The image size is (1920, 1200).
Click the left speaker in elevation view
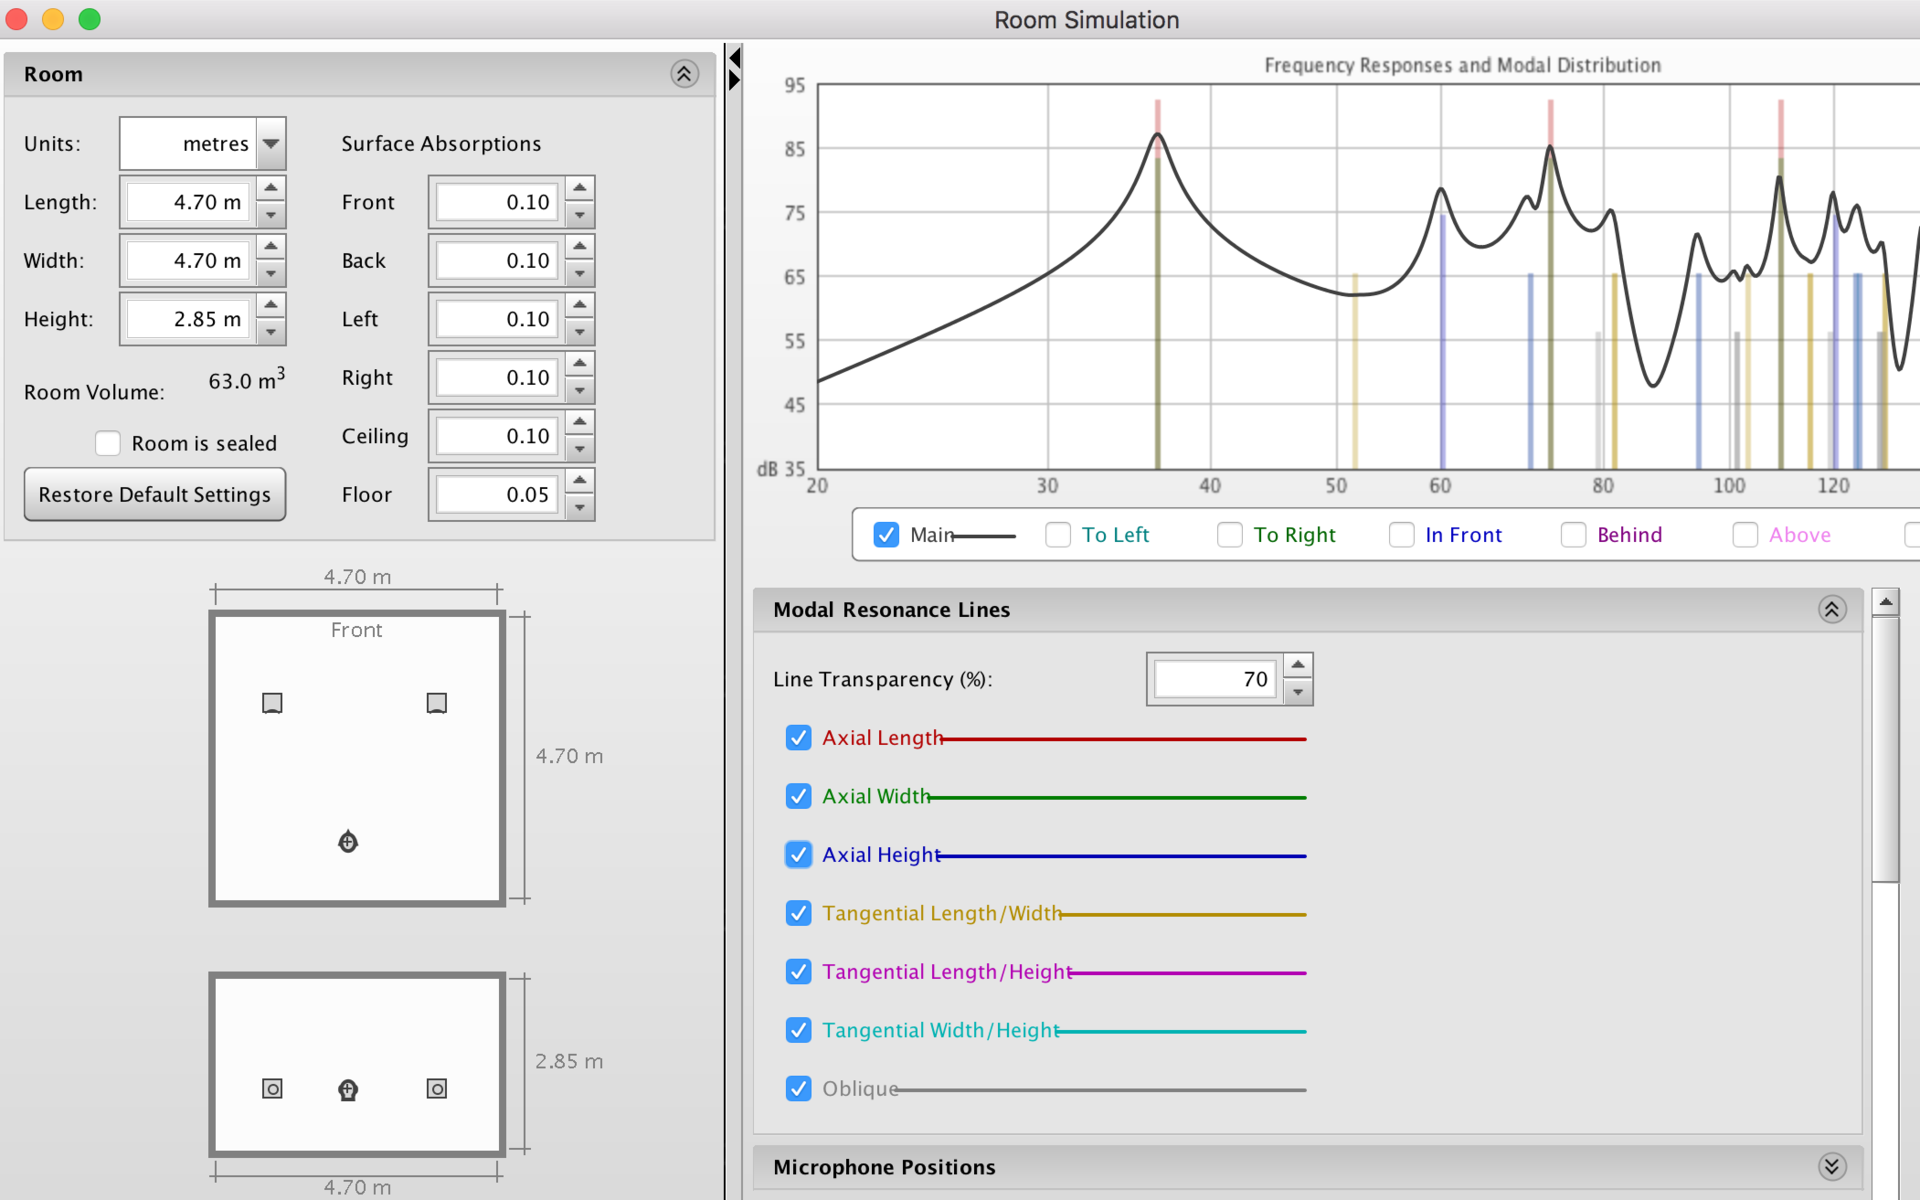pos(272,1088)
